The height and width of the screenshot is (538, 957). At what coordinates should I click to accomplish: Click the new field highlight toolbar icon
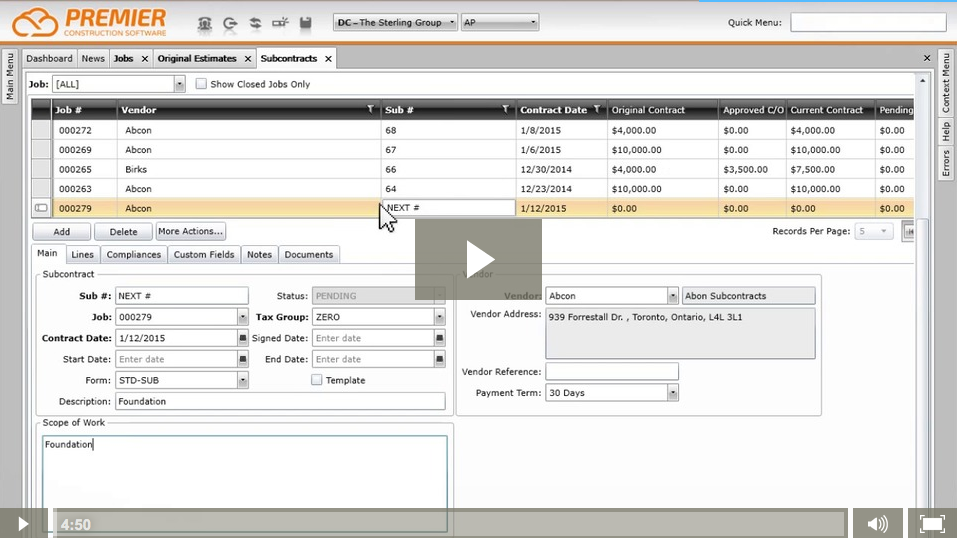(x=280, y=23)
